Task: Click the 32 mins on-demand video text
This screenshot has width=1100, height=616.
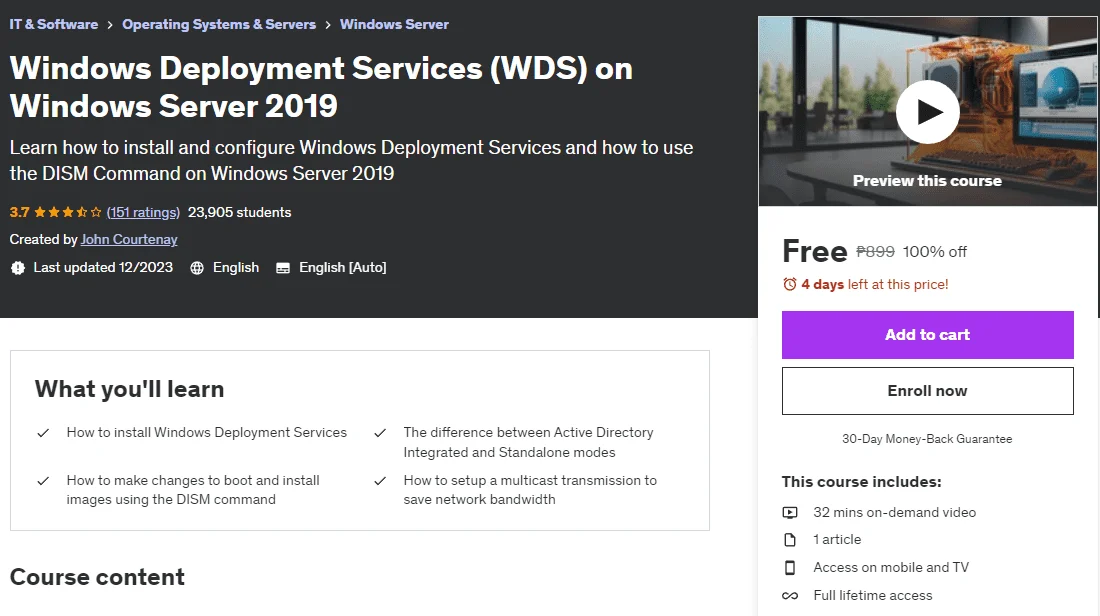Action: click(x=894, y=512)
